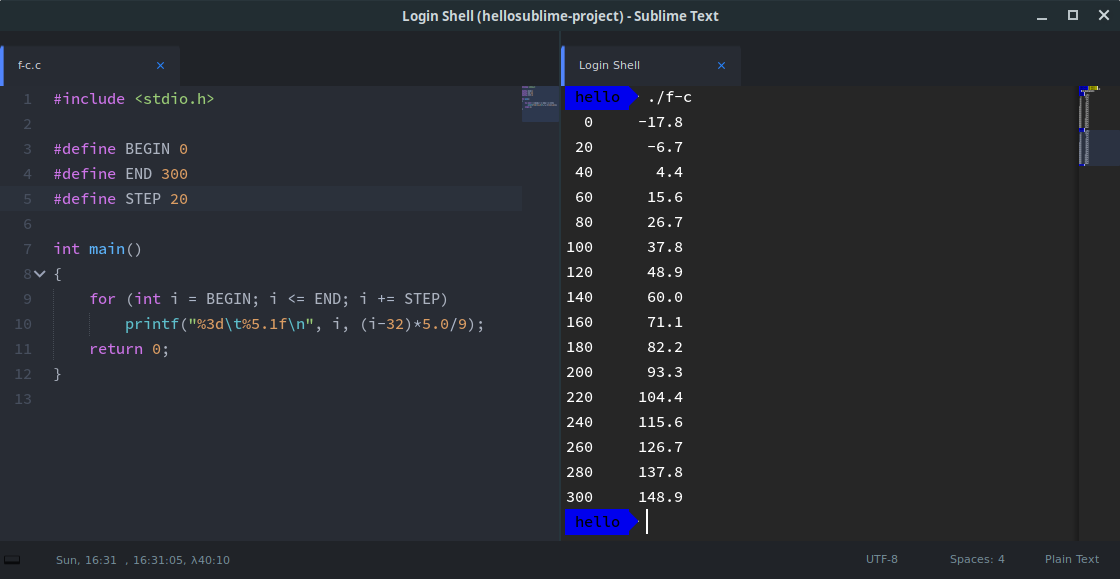1120x579 pixels.
Task: Close the f-c.c tab
Action: tap(160, 66)
